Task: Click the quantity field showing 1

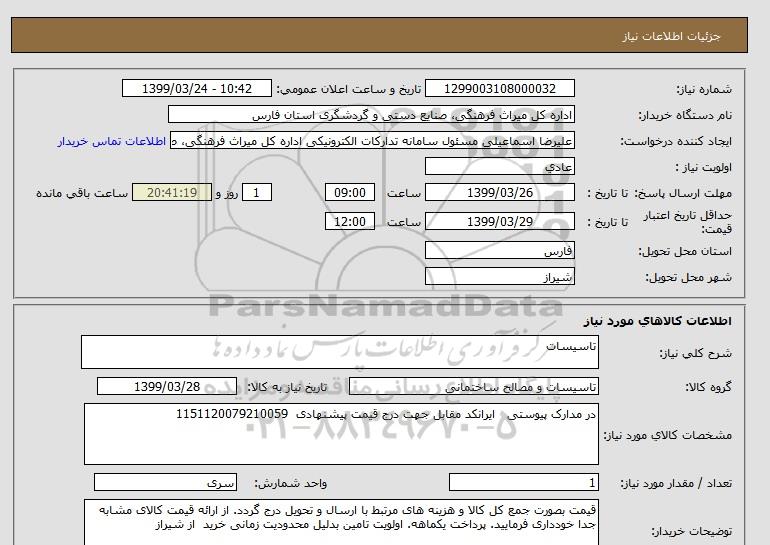Action: (523, 483)
